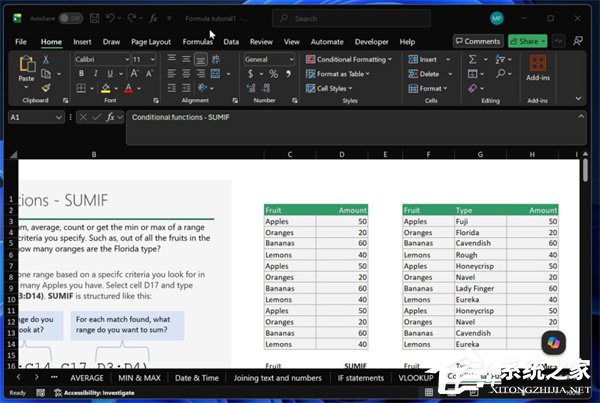Open the Comments button
The height and width of the screenshot is (403, 600).
click(478, 41)
